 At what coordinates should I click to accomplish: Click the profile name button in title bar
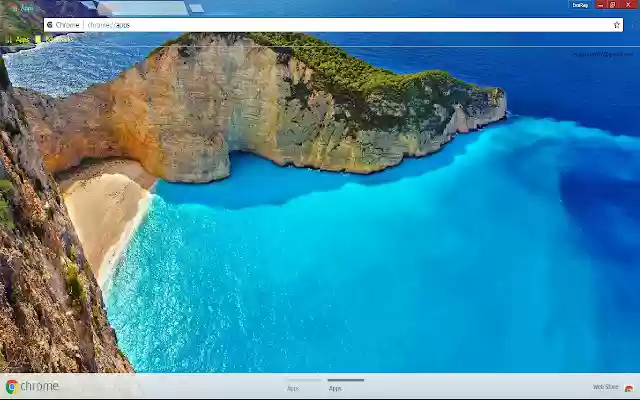coord(580,5)
